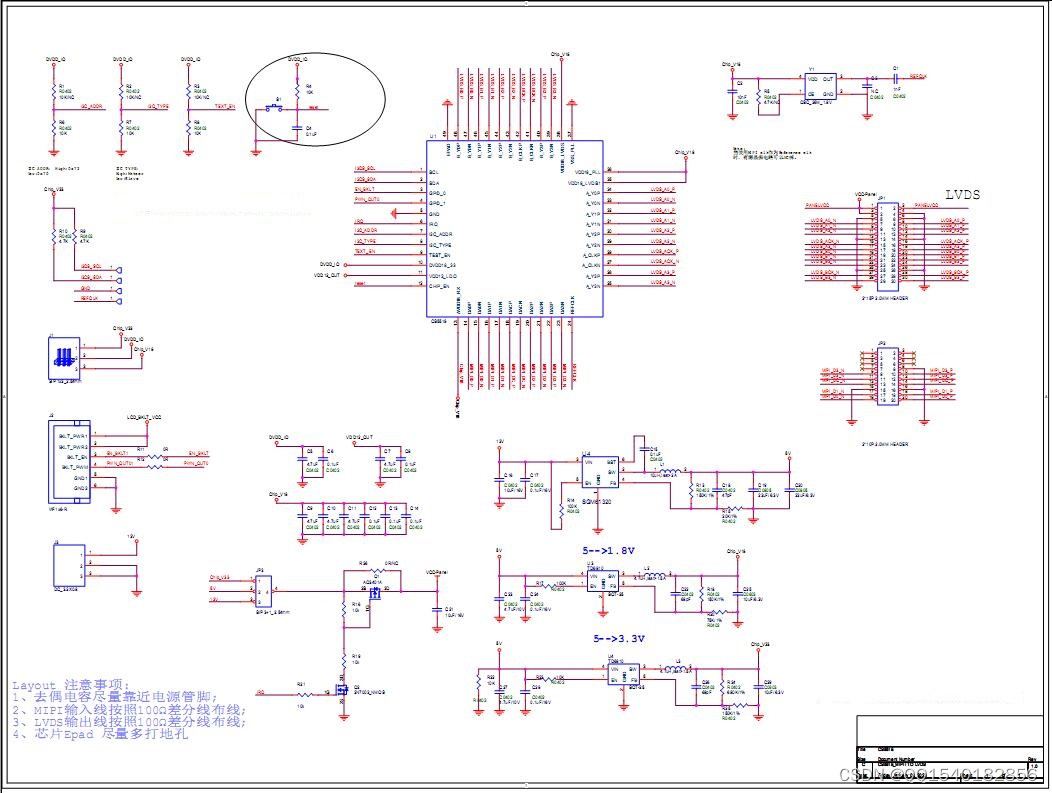Click the REFCLK test point symbol
The image size is (1052, 793).
[119, 301]
